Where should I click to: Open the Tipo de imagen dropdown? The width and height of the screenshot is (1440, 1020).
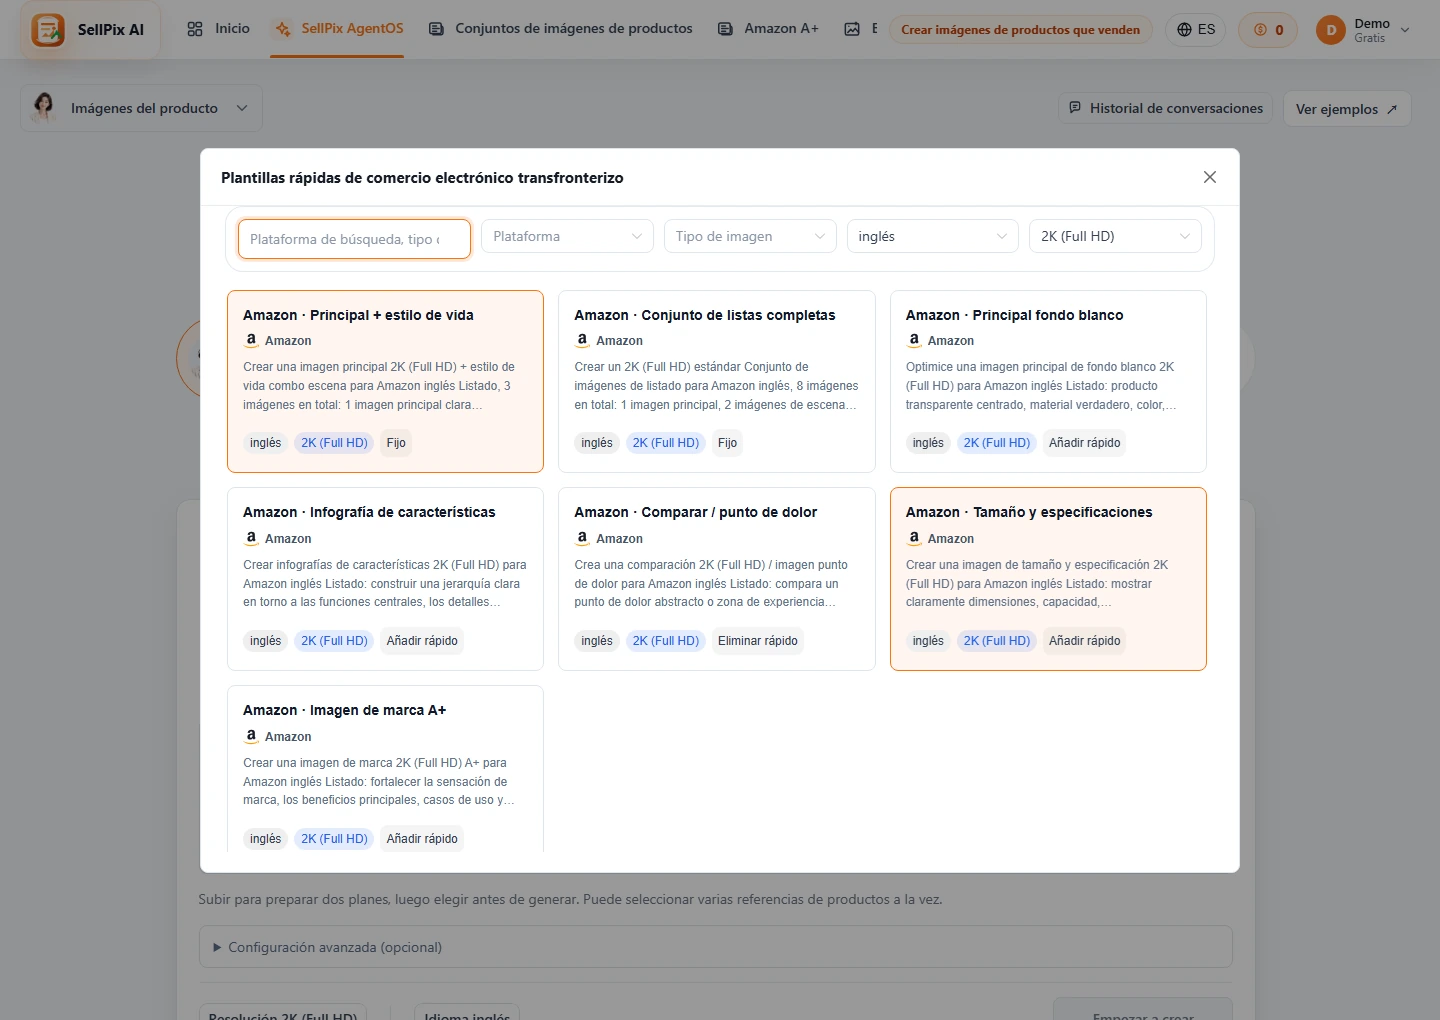(750, 237)
